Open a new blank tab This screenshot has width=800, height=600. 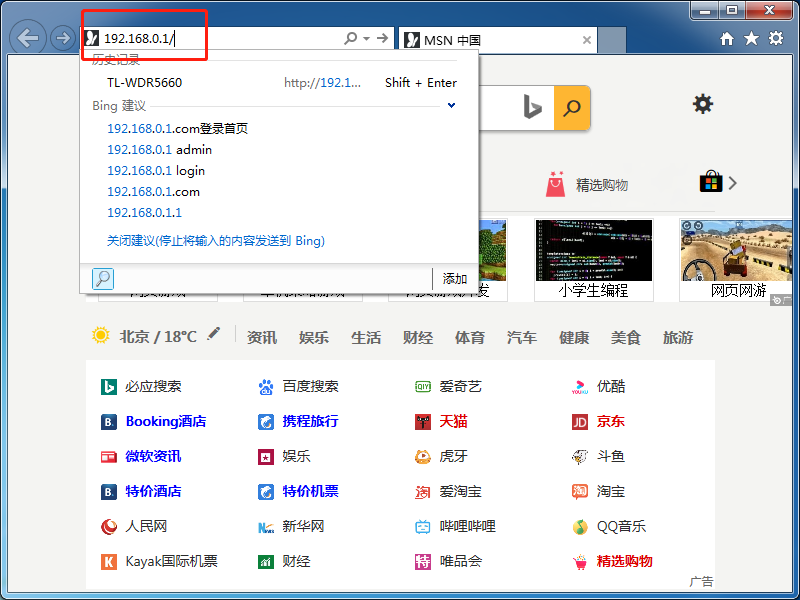point(612,40)
